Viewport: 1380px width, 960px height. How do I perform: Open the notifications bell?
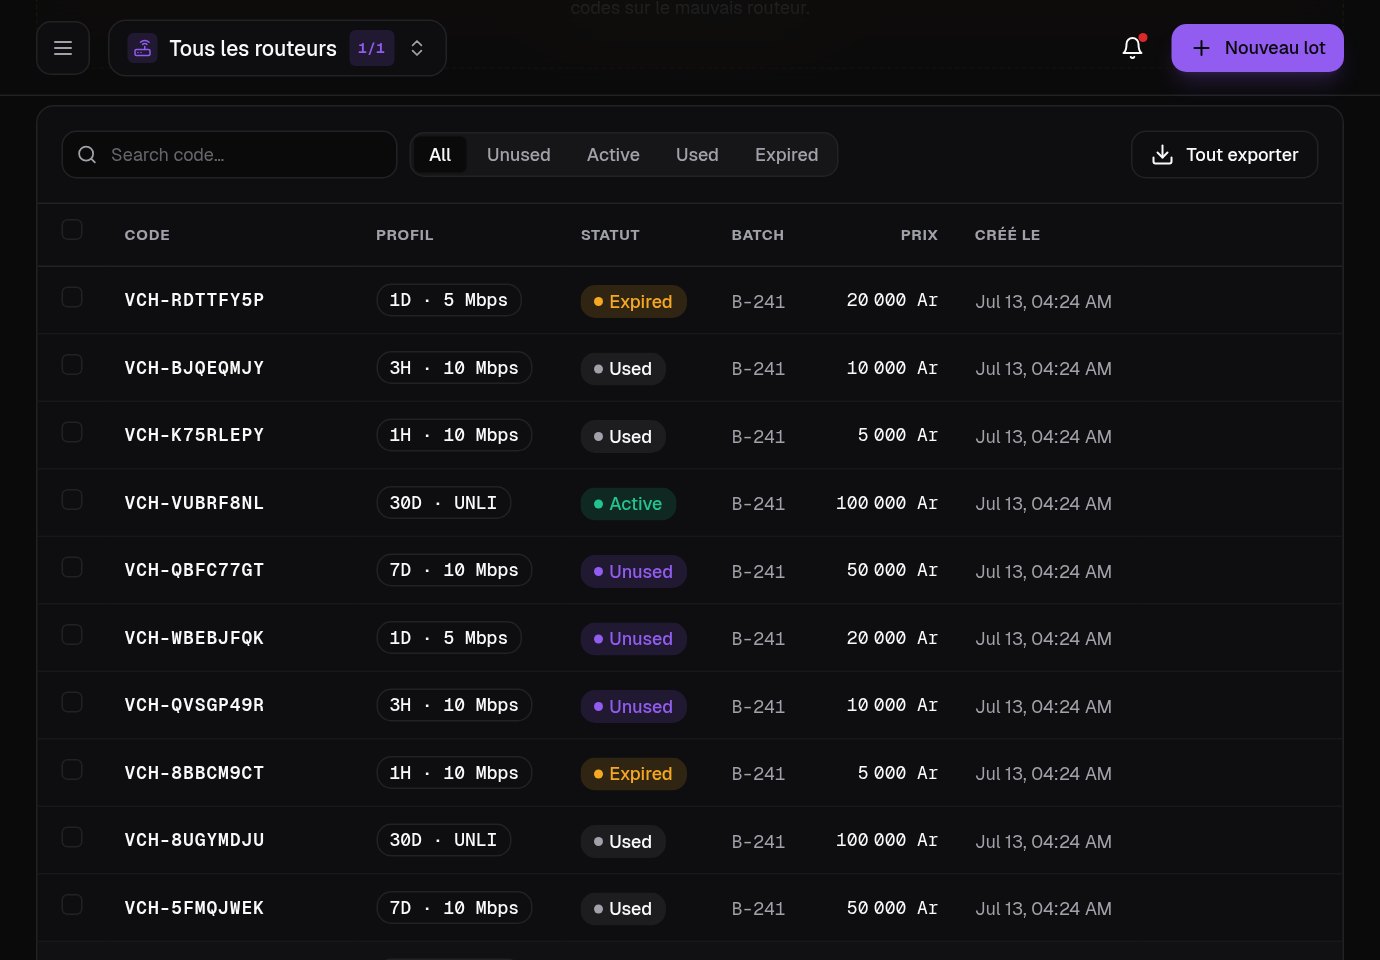(x=1132, y=48)
